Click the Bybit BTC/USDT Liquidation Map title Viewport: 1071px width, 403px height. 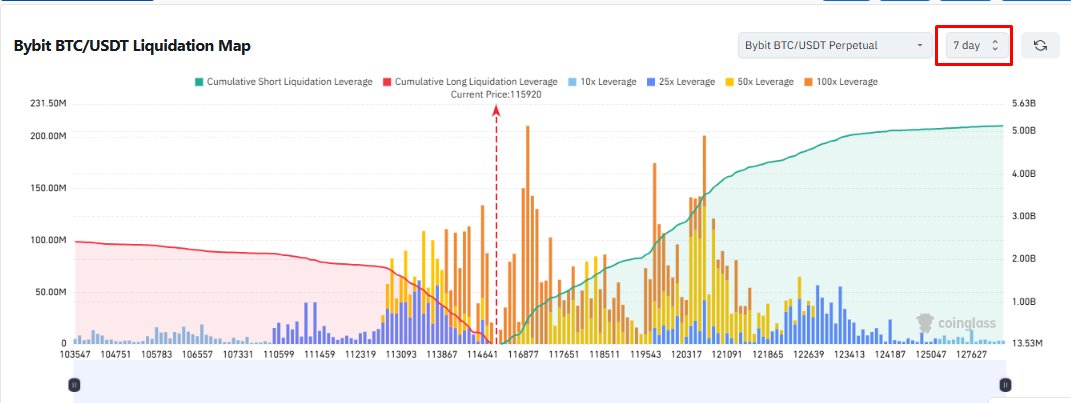click(133, 46)
